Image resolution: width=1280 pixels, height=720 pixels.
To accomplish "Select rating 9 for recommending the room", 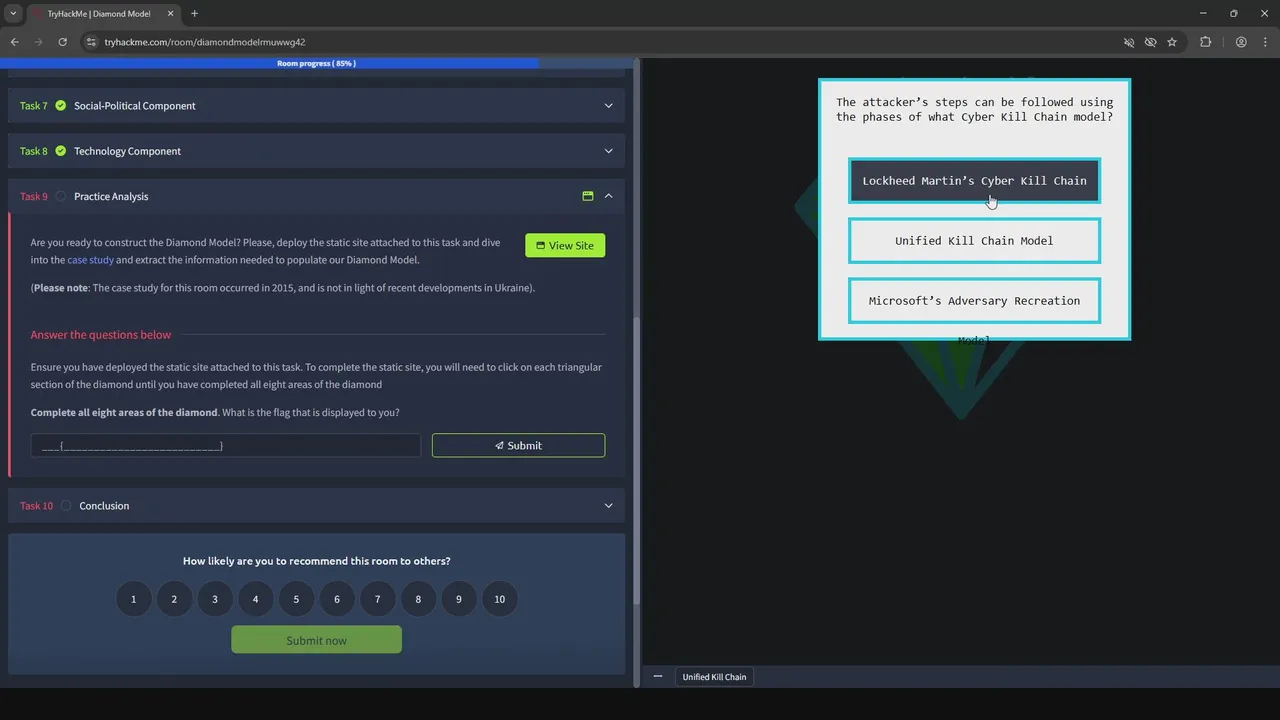I will pos(459,599).
